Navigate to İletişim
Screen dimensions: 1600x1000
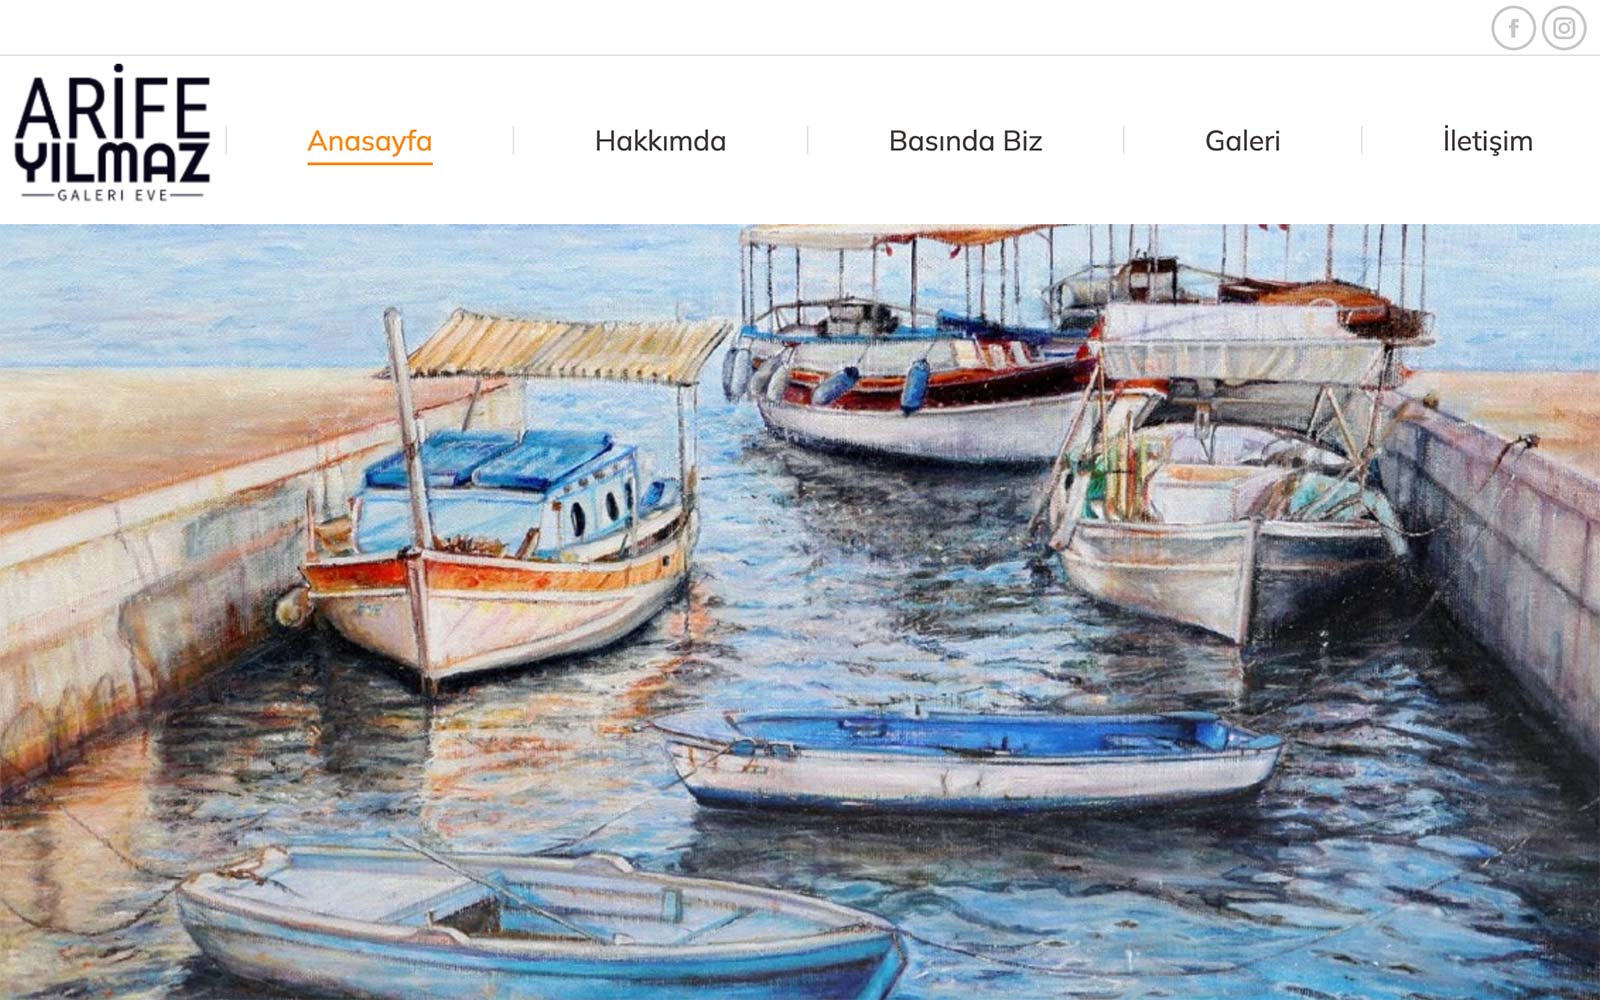click(1487, 141)
